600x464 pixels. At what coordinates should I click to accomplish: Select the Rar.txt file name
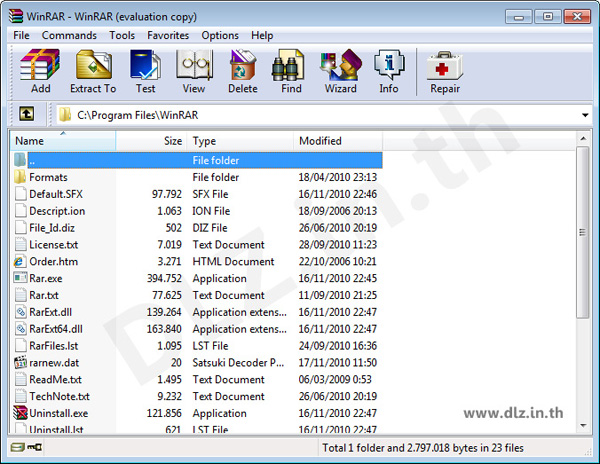click(44, 295)
